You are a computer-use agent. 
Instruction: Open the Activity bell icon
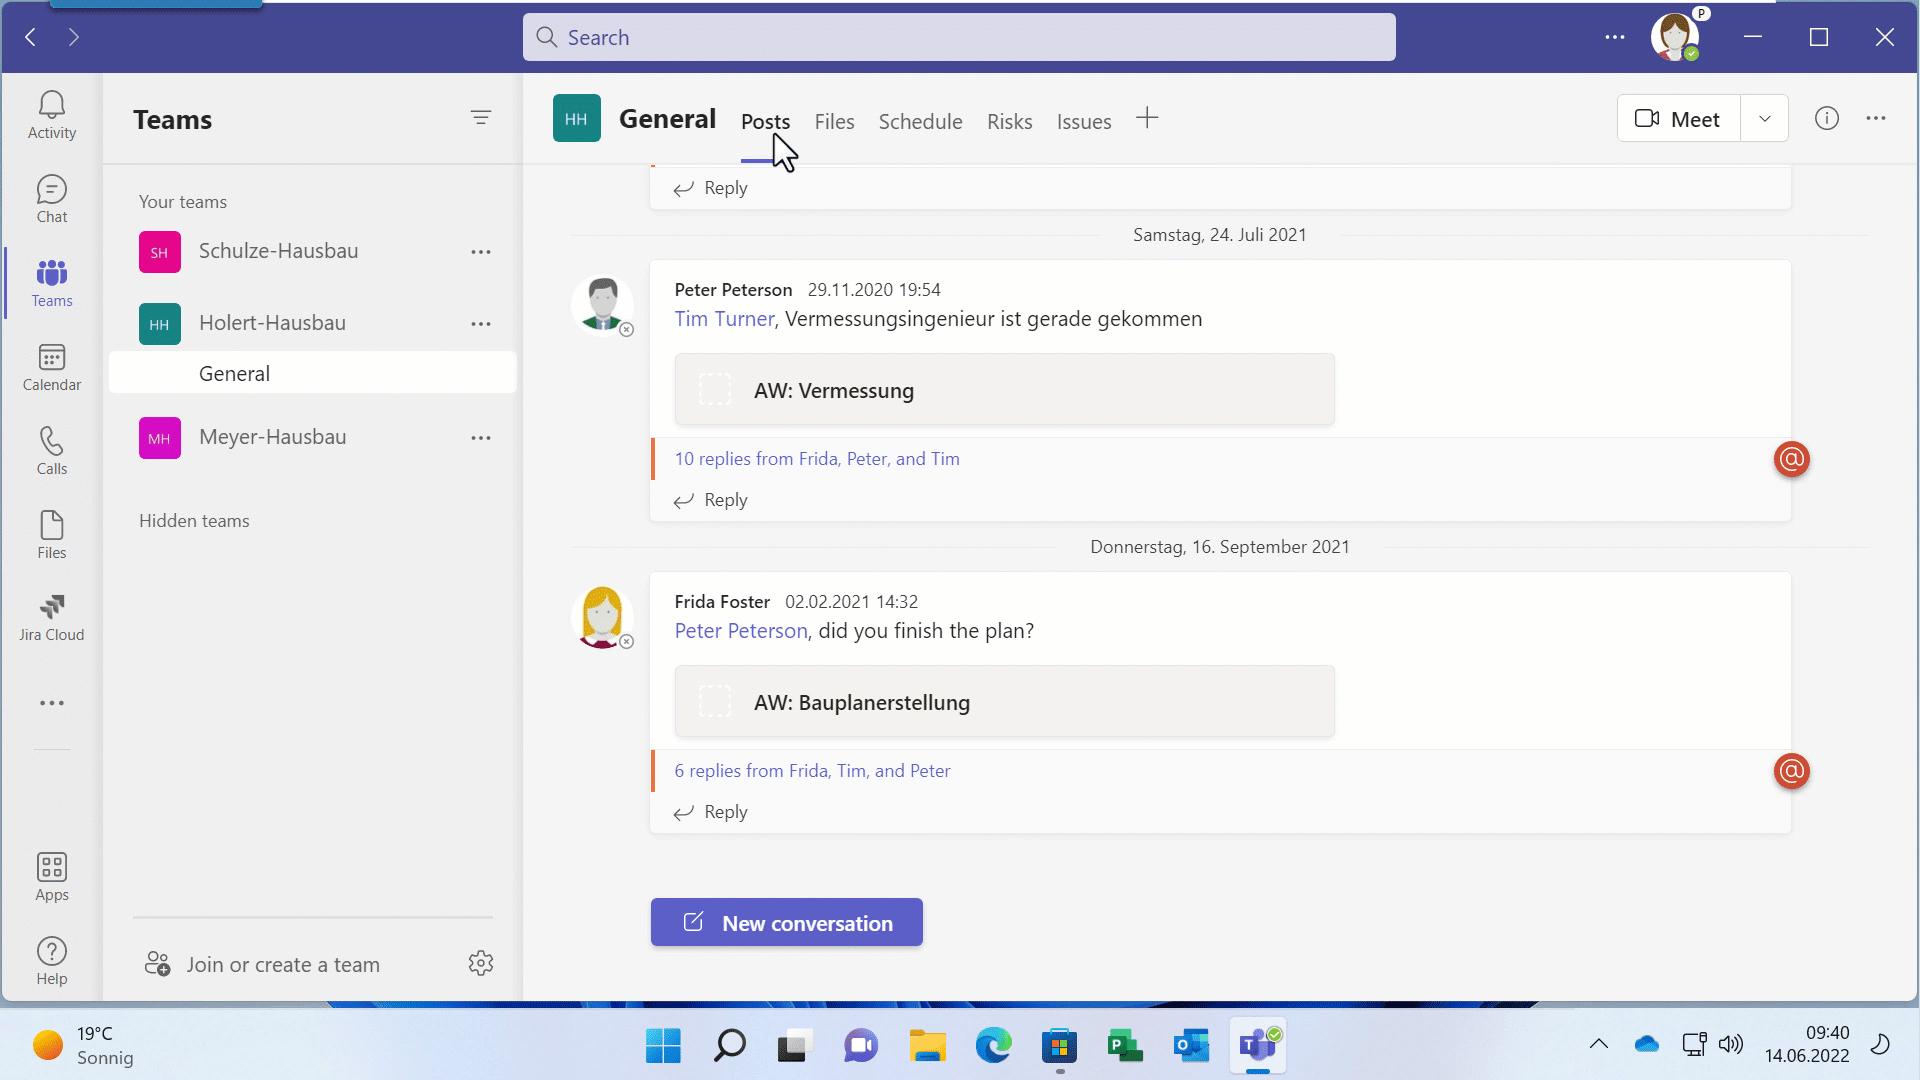click(x=52, y=115)
